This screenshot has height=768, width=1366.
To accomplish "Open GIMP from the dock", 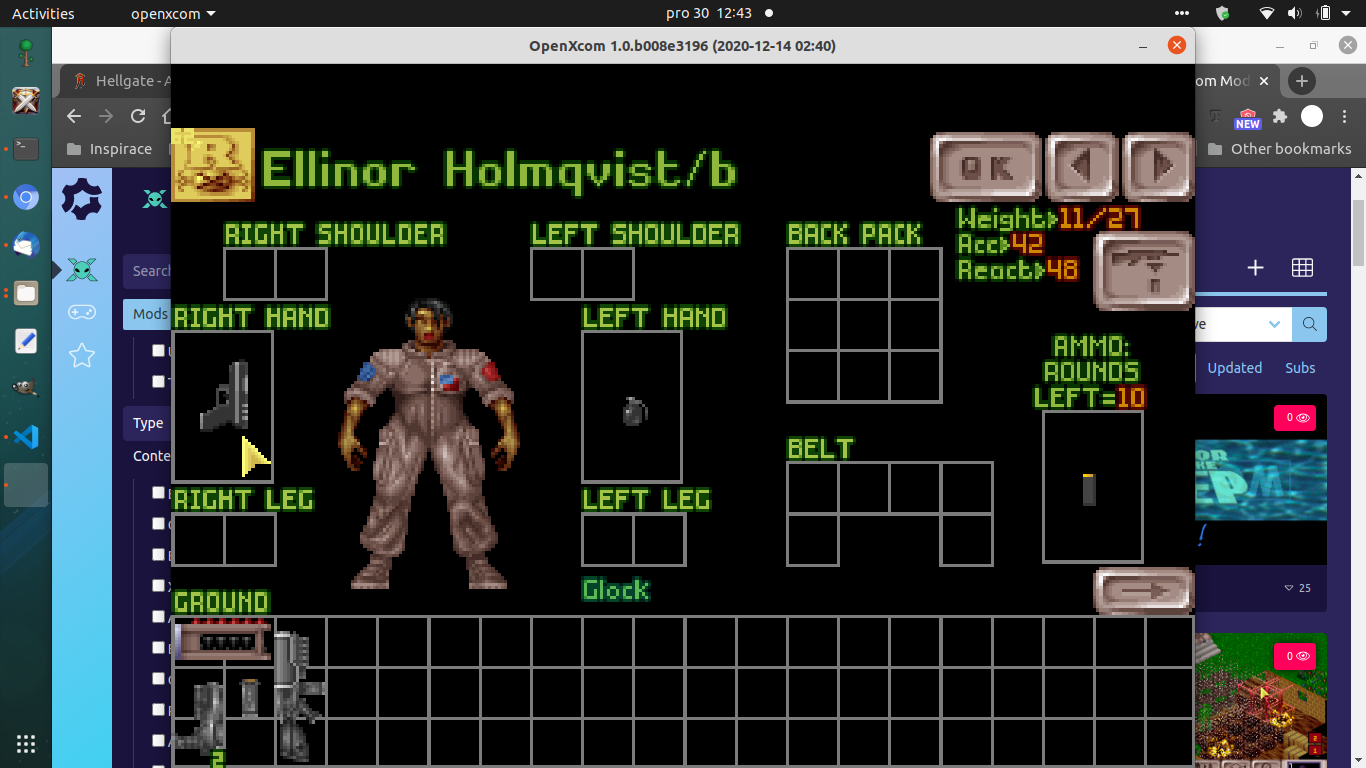I will point(26,389).
